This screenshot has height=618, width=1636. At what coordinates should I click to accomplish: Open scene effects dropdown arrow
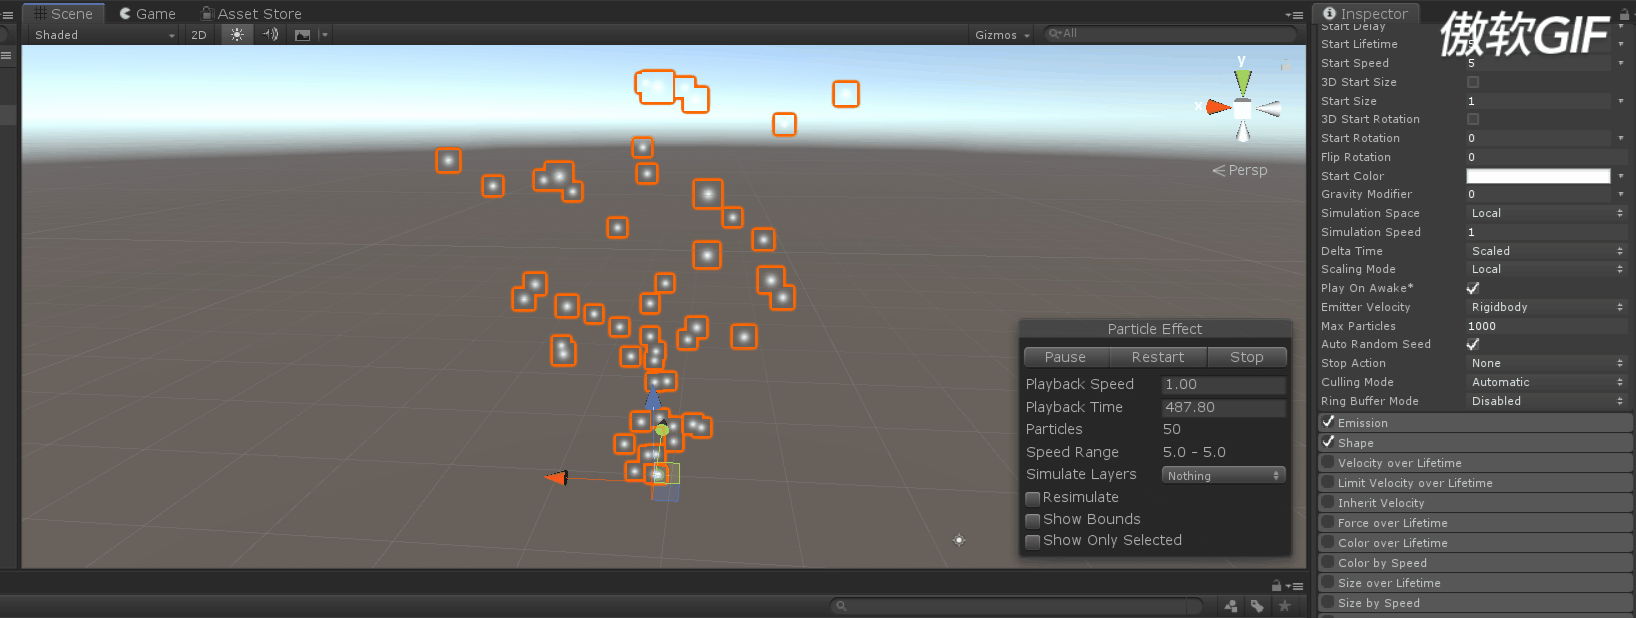click(324, 34)
